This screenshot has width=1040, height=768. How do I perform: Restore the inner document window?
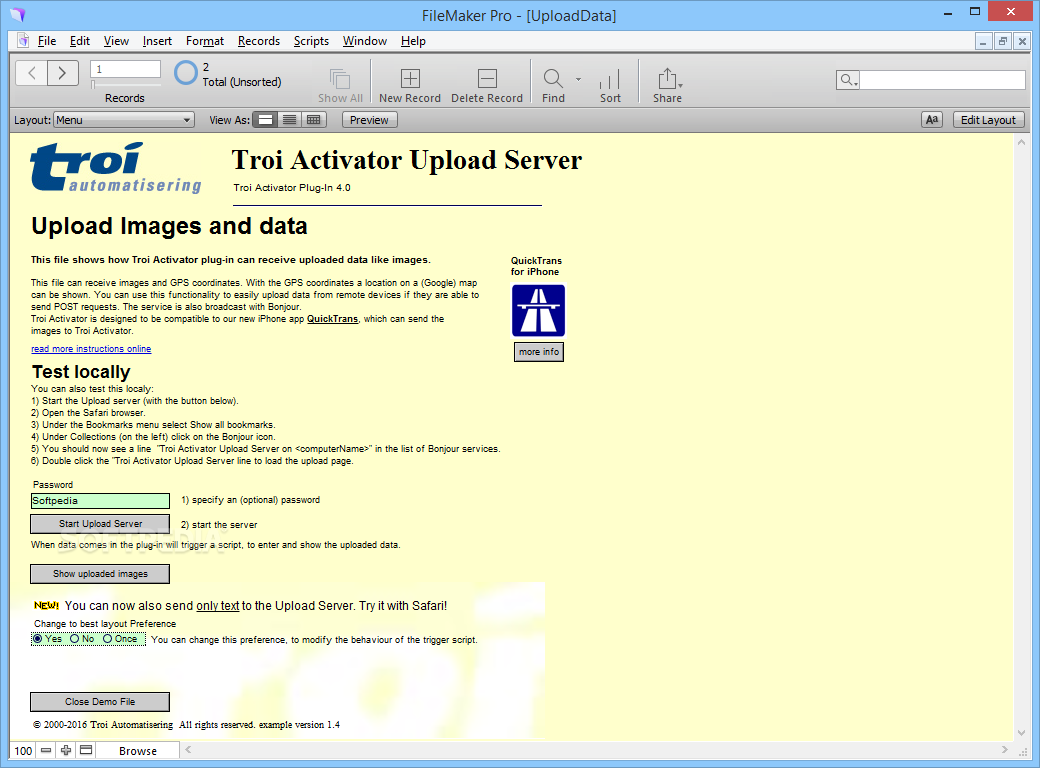pos(1003,41)
